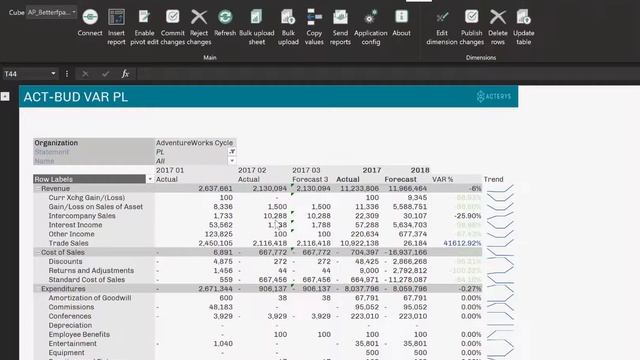
Task: Click the Send reports icon
Action: (x=340, y=17)
